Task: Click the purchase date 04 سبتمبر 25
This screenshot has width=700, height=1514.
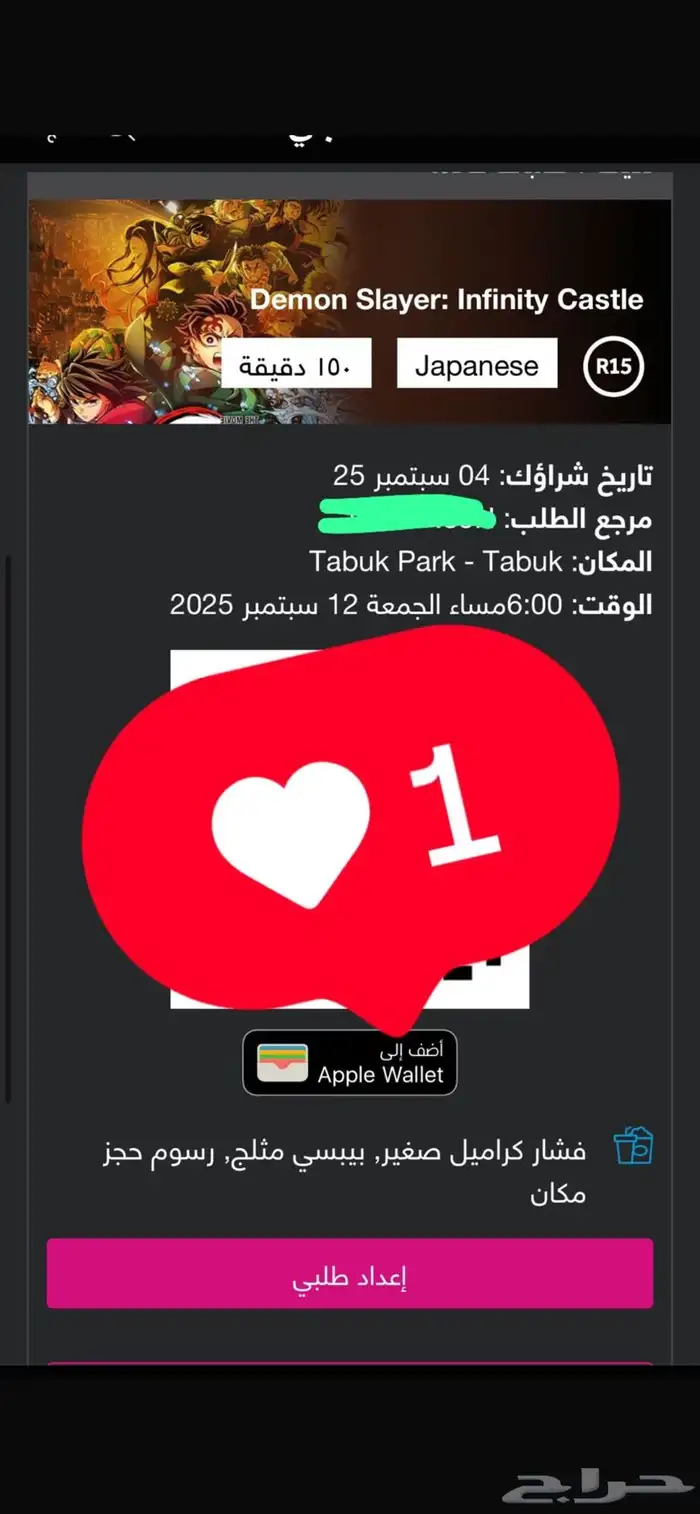Action: pos(412,475)
